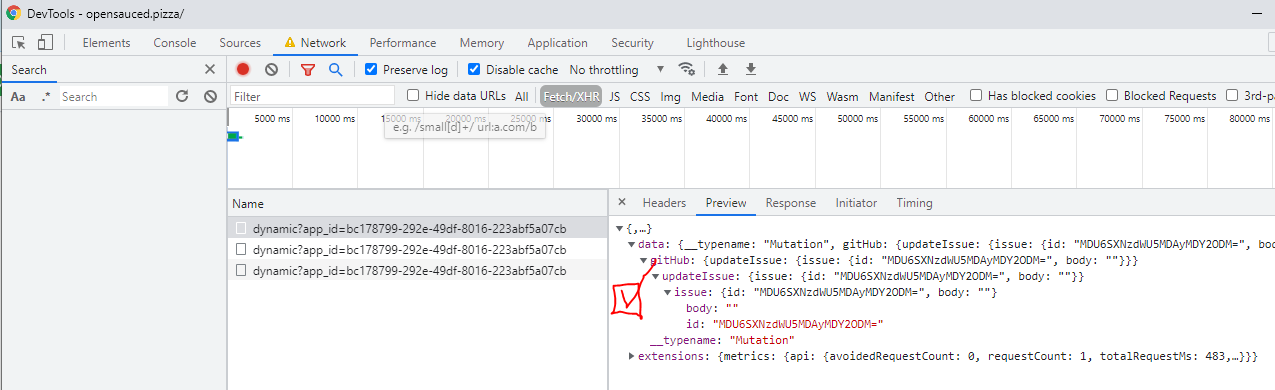
Task: Open the Elements tab
Action: 106,43
